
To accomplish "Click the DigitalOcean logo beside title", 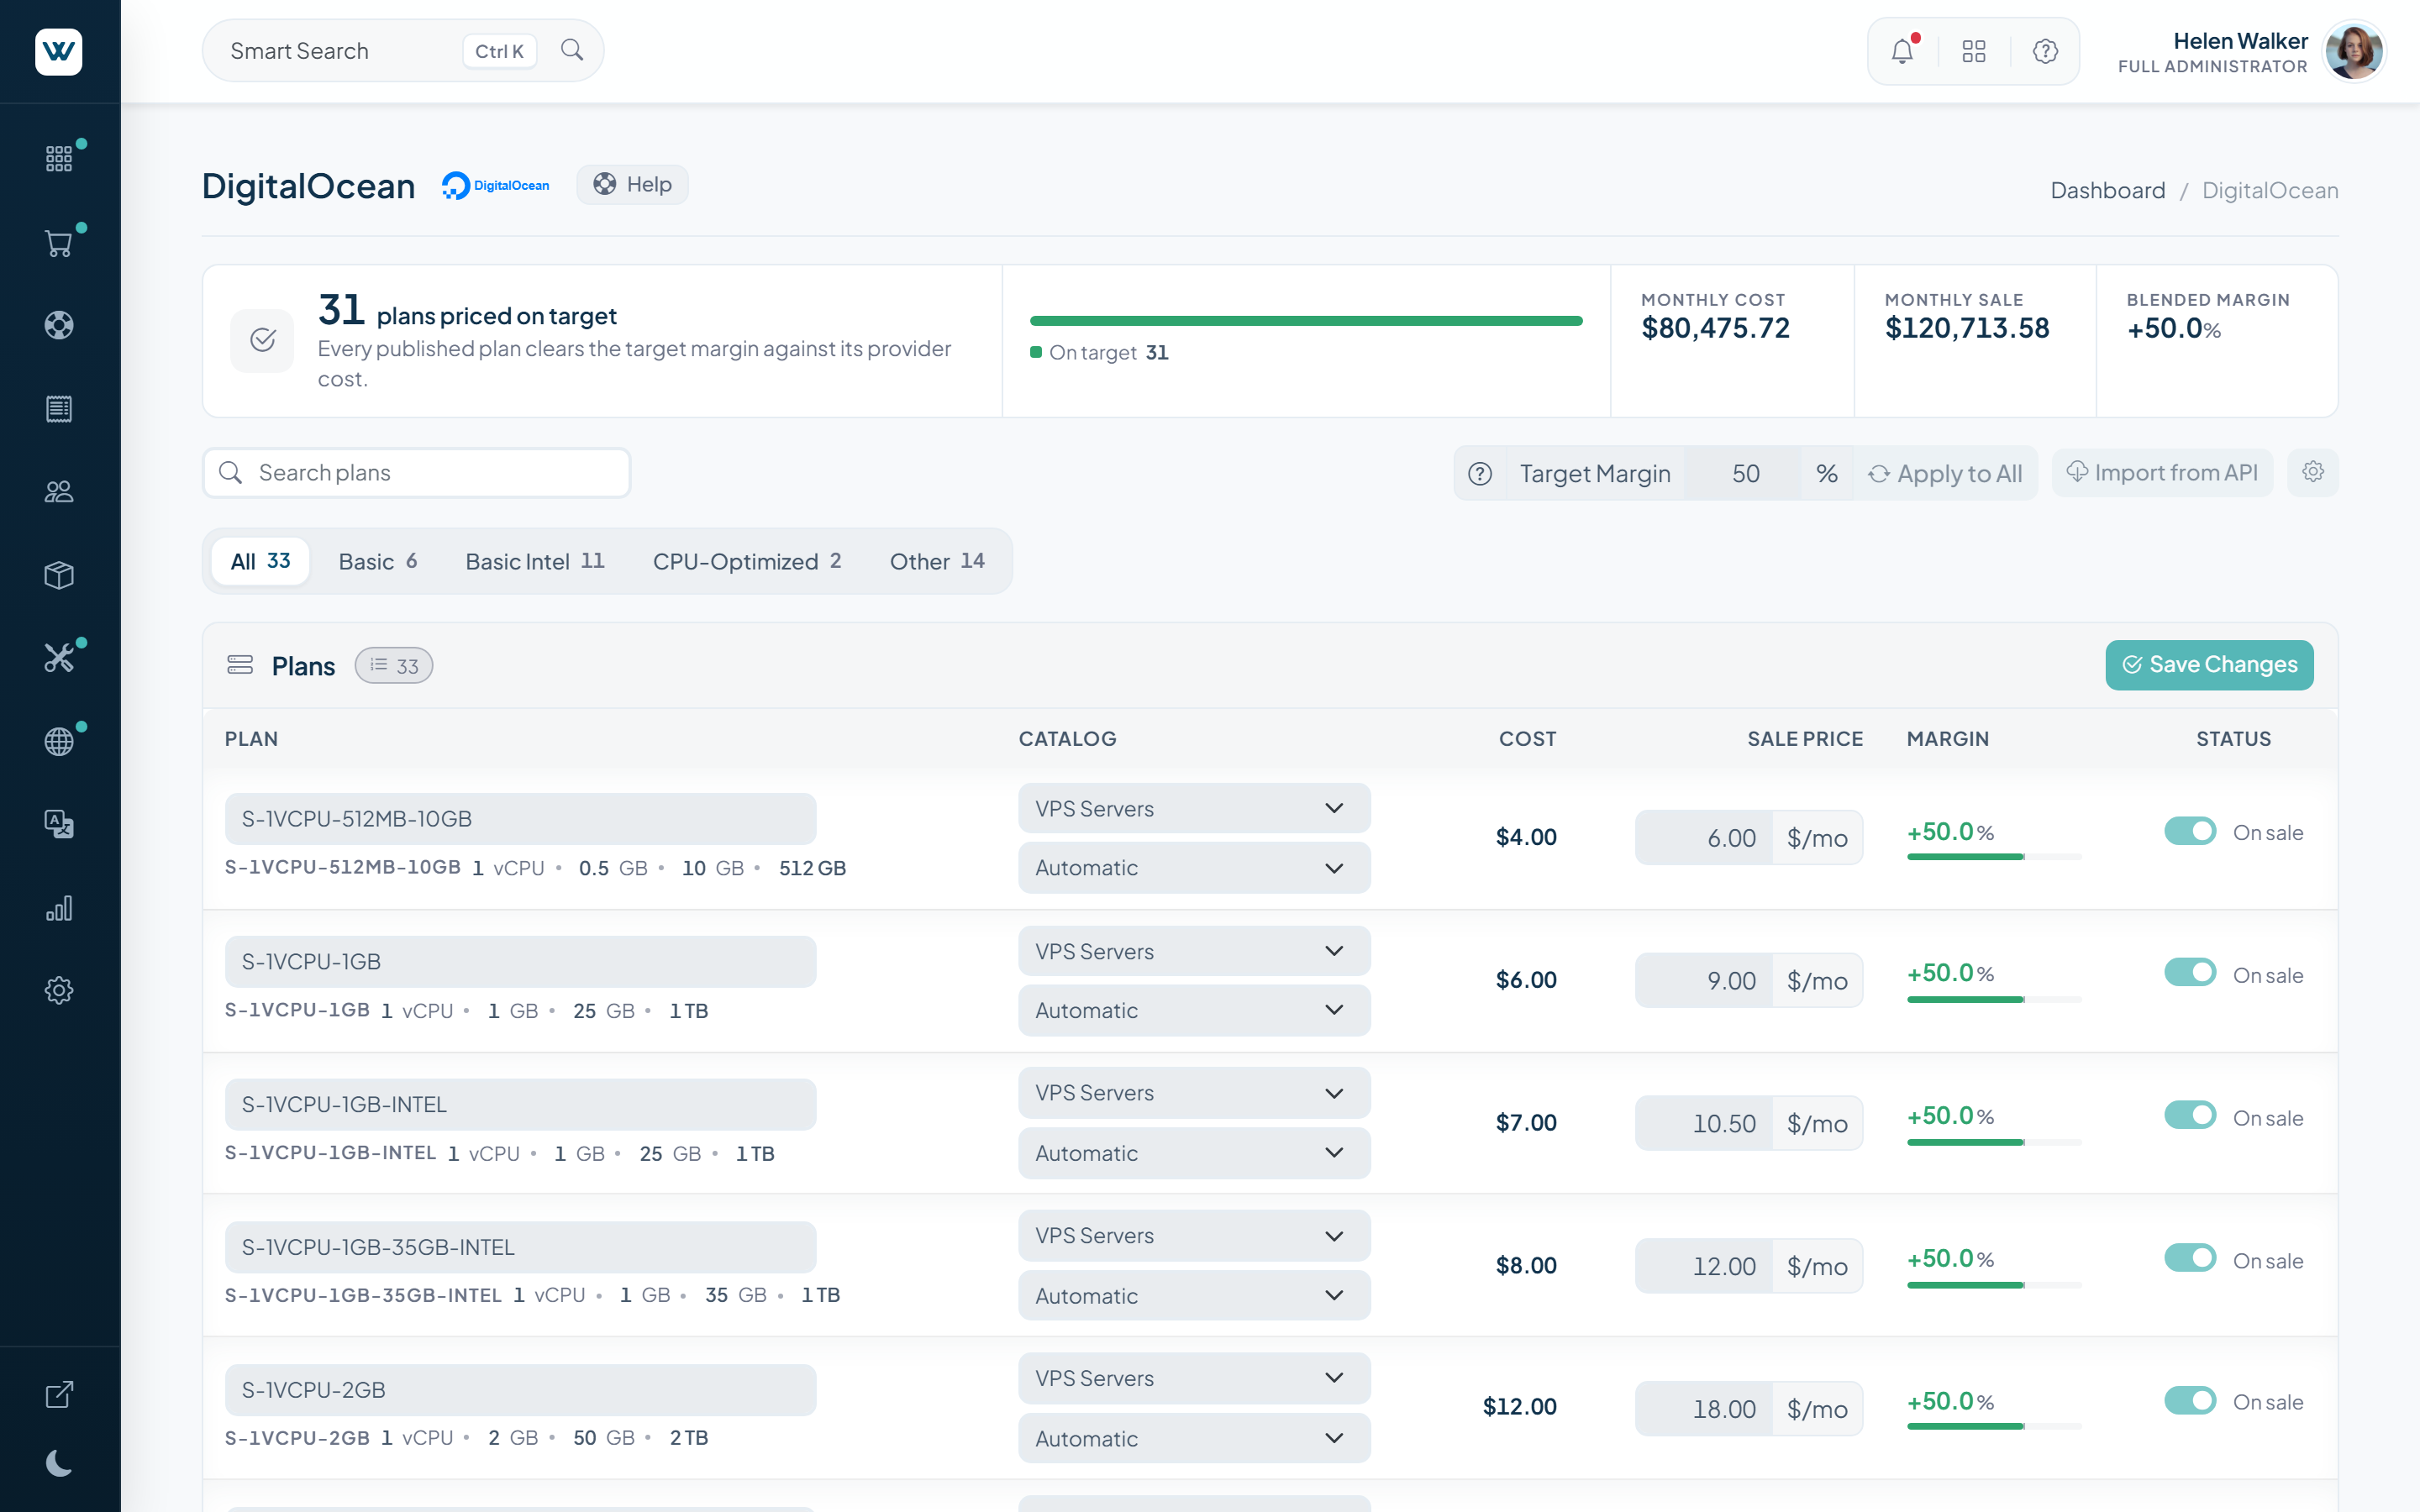I will (x=496, y=186).
